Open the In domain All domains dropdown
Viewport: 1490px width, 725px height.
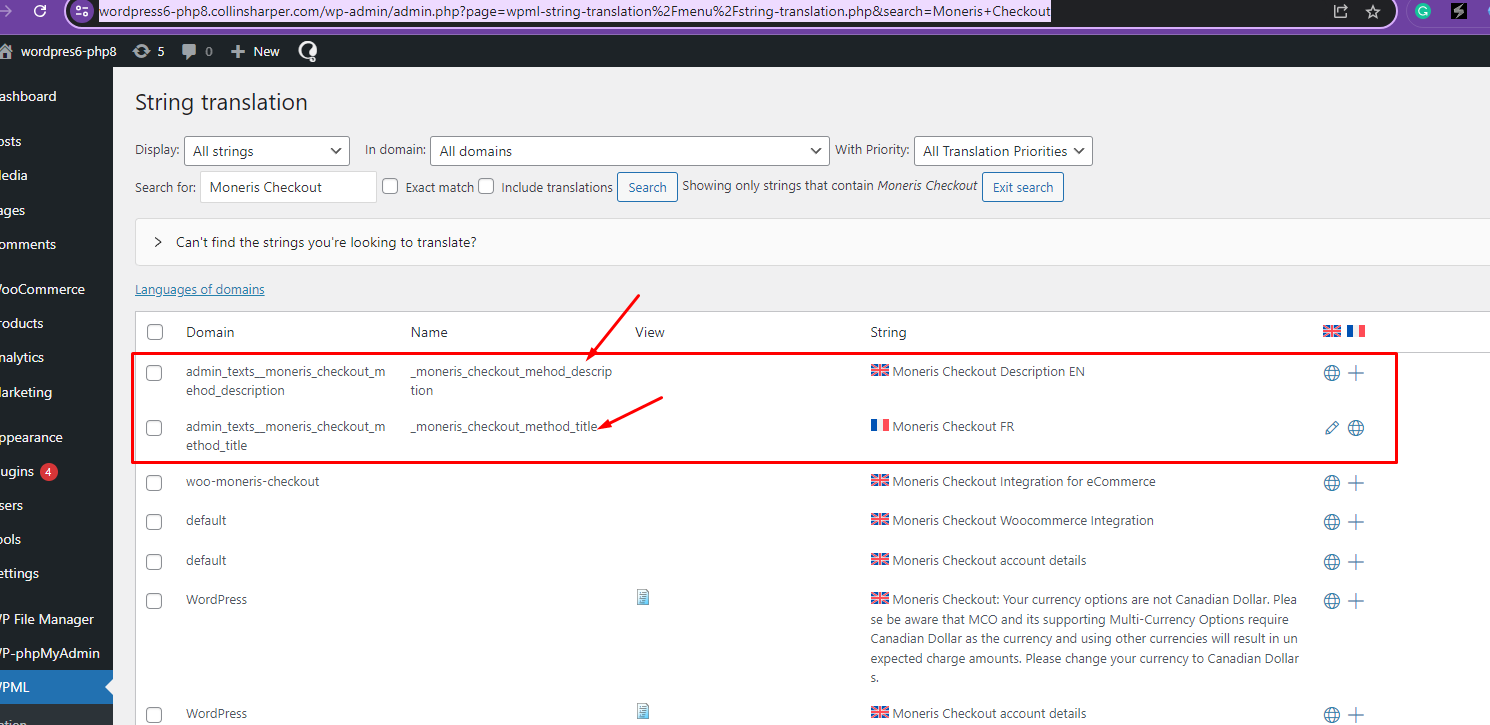click(630, 151)
